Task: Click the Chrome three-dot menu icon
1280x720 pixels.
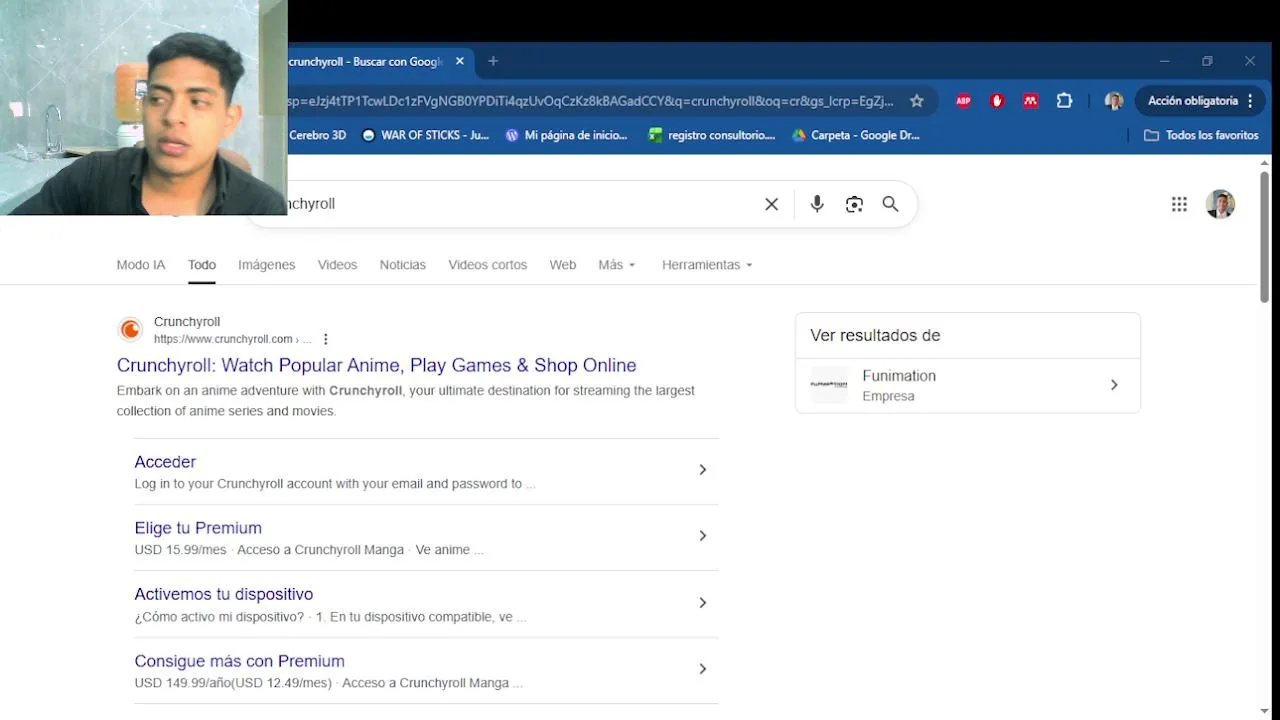Action: click(x=1251, y=101)
